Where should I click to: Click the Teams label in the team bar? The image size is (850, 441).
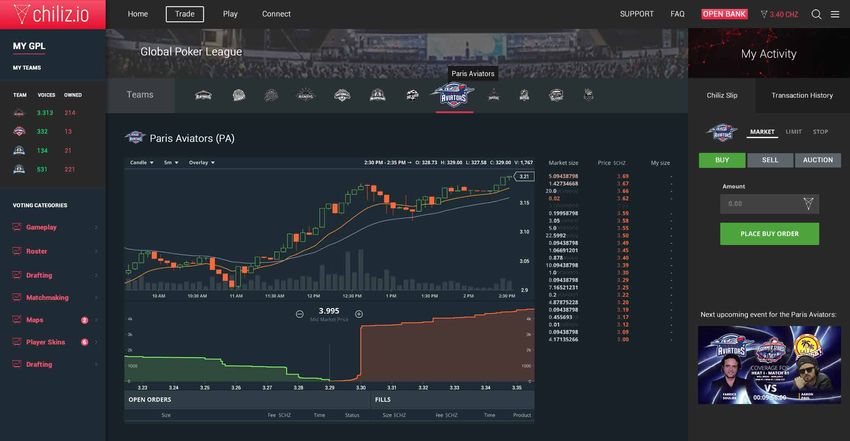coord(140,94)
